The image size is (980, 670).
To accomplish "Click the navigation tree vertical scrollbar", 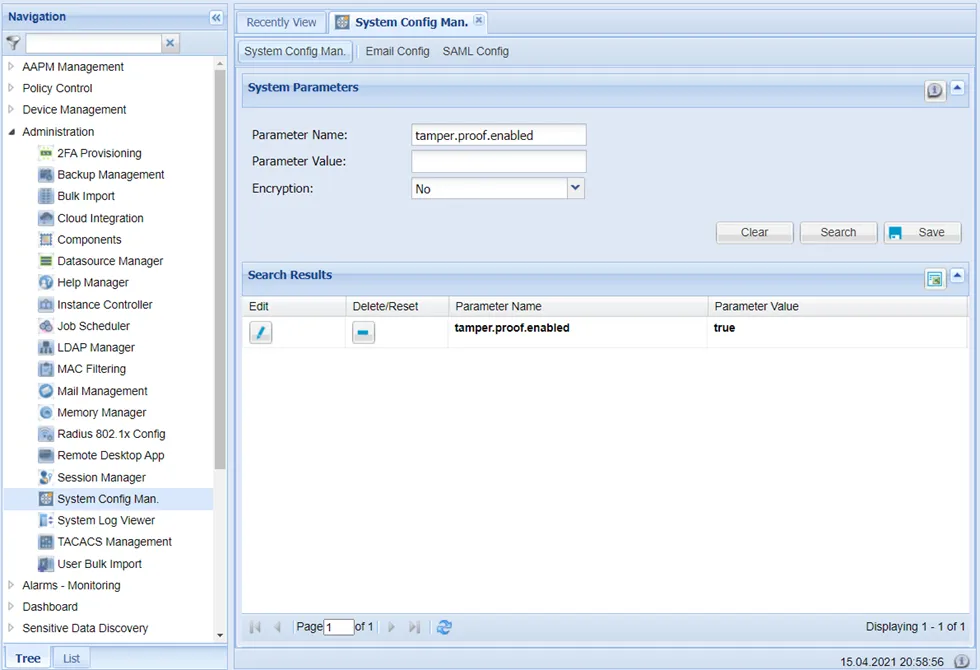I will (x=219, y=269).
